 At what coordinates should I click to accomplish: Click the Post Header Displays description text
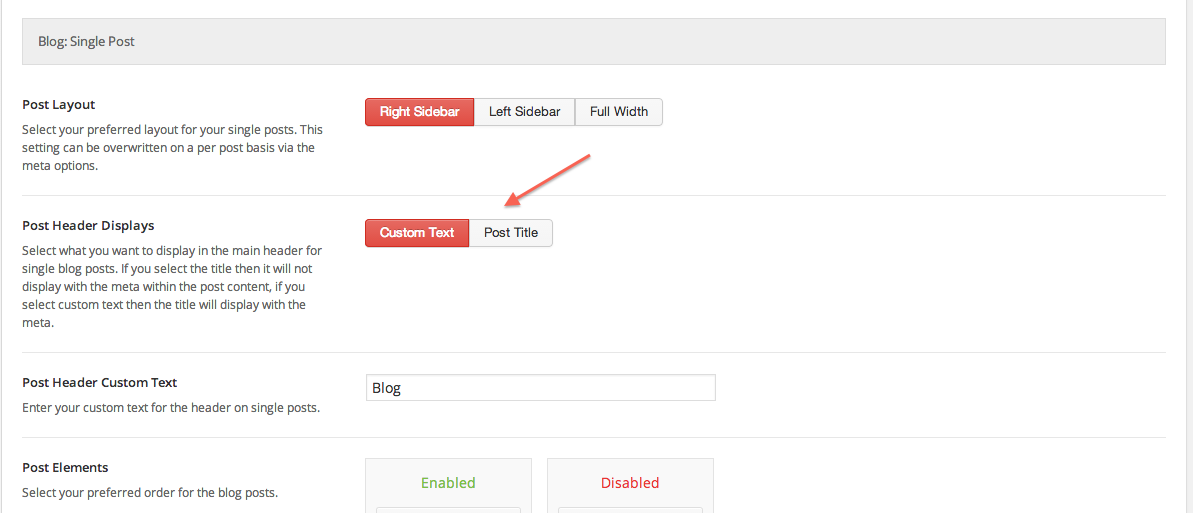point(167,286)
